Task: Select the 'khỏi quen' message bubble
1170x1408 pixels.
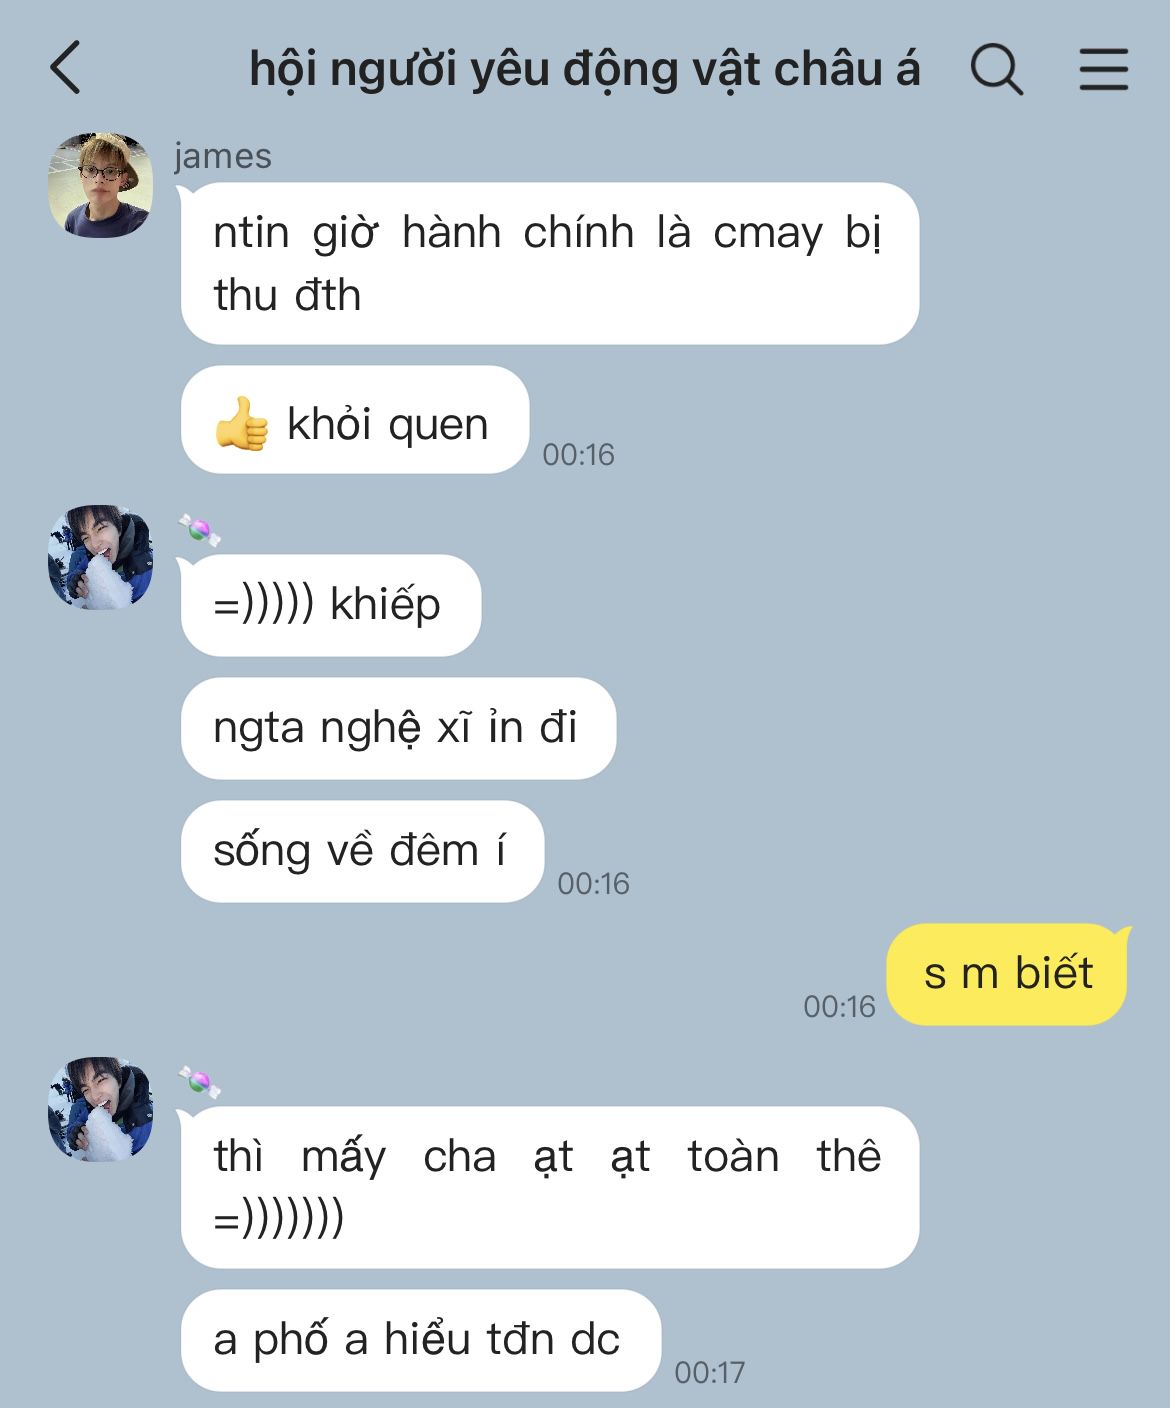Action: click(354, 420)
